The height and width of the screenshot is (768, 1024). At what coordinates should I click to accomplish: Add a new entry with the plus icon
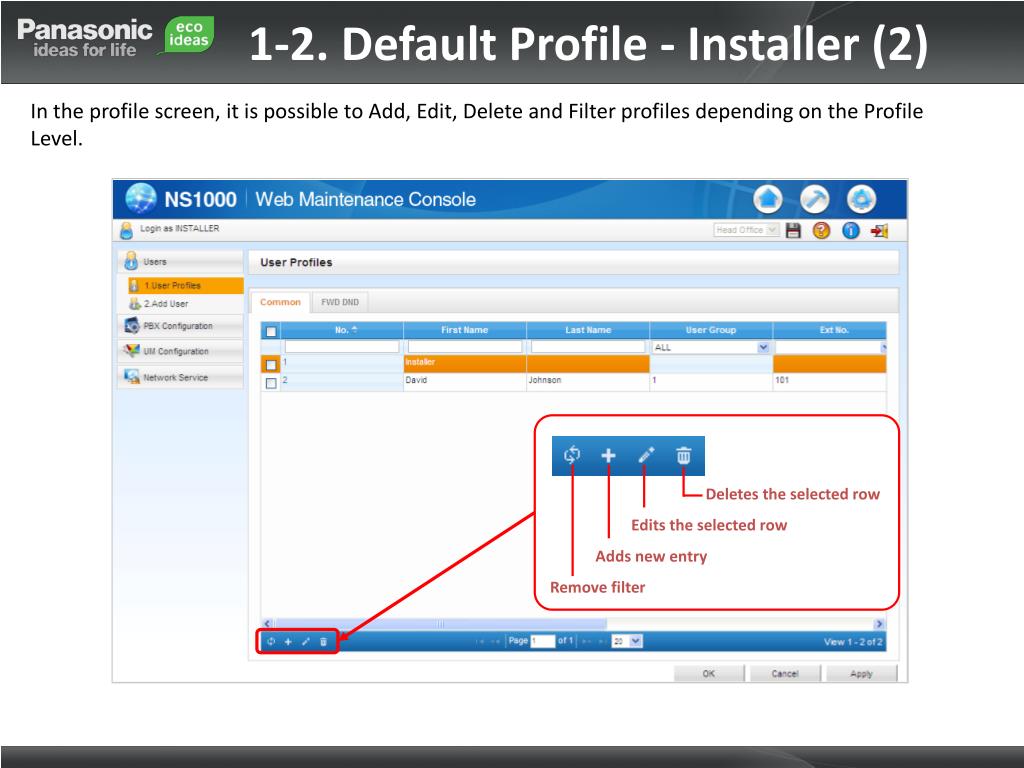click(288, 641)
